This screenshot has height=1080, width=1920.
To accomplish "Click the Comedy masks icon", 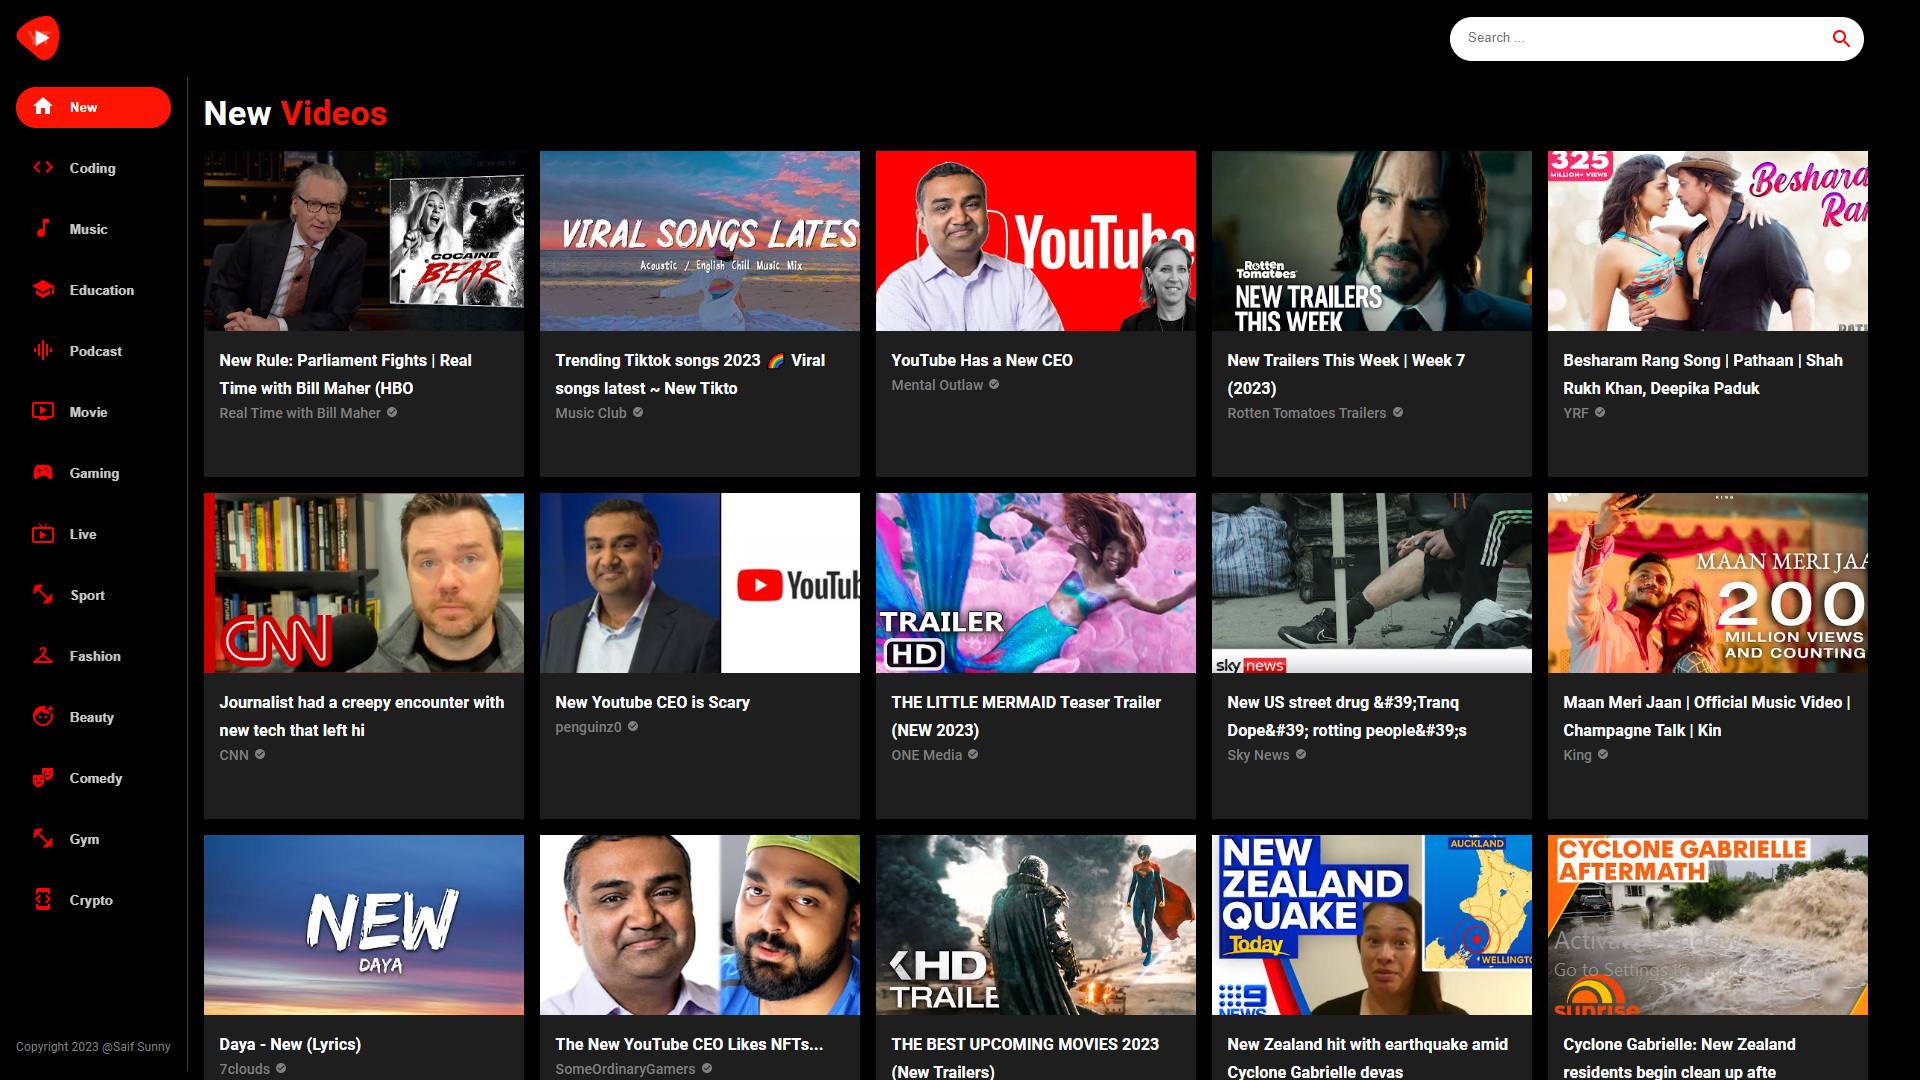I will (x=43, y=777).
